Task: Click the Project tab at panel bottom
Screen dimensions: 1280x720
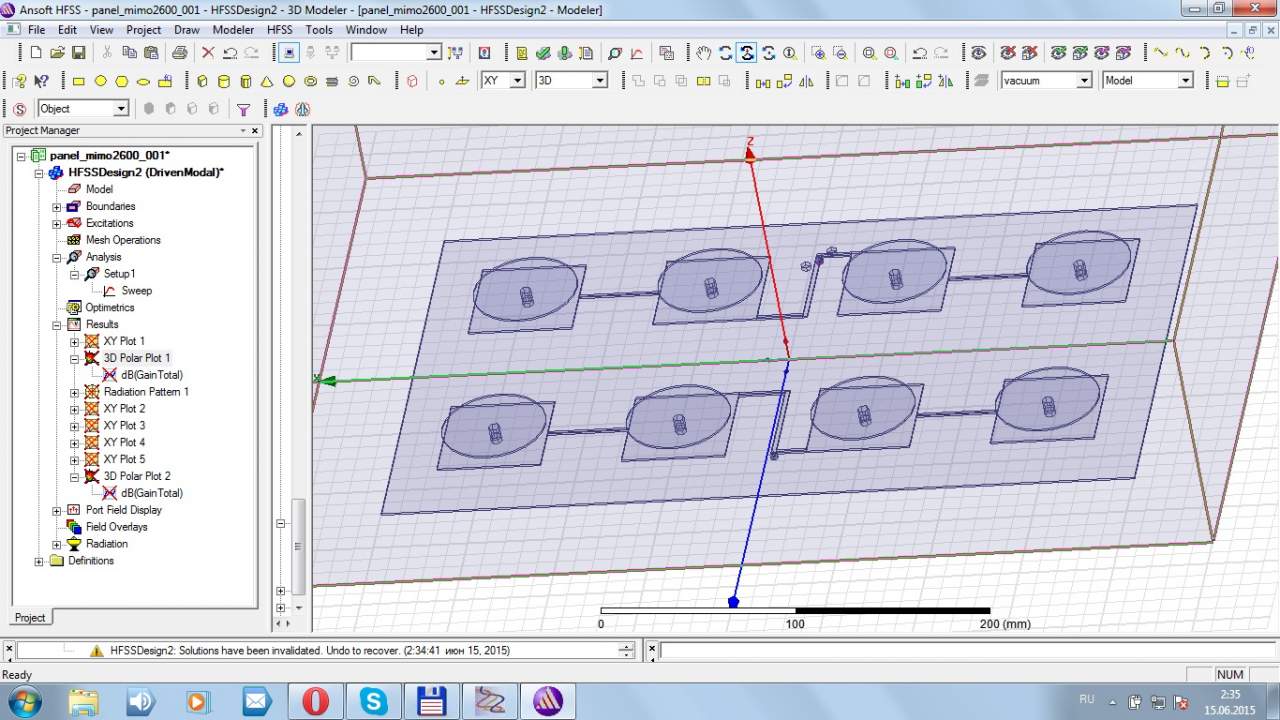Action: tap(30, 617)
